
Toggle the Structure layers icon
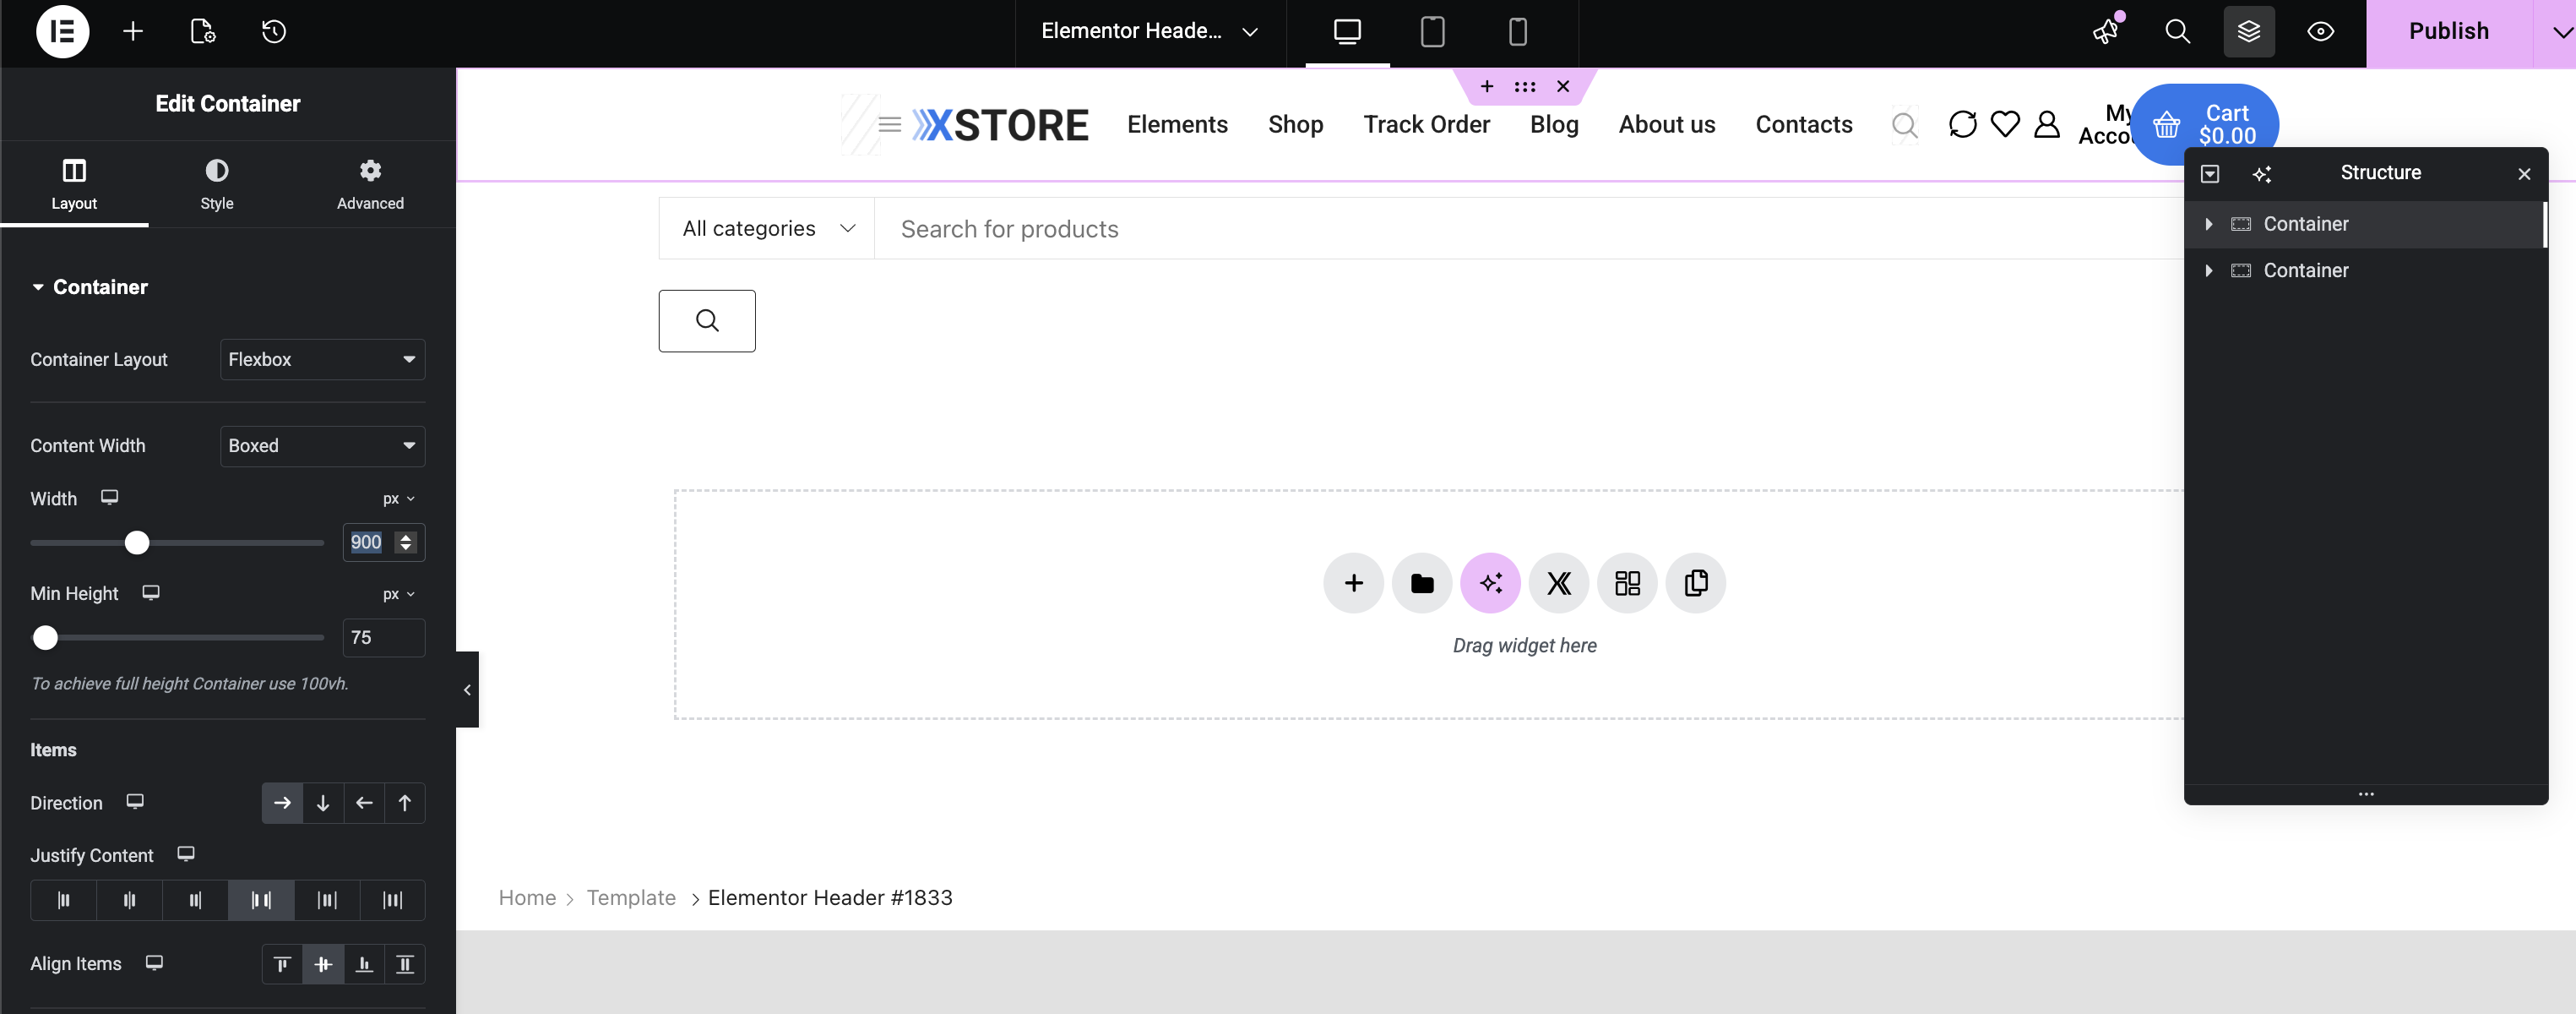[x=2248, y=31]
